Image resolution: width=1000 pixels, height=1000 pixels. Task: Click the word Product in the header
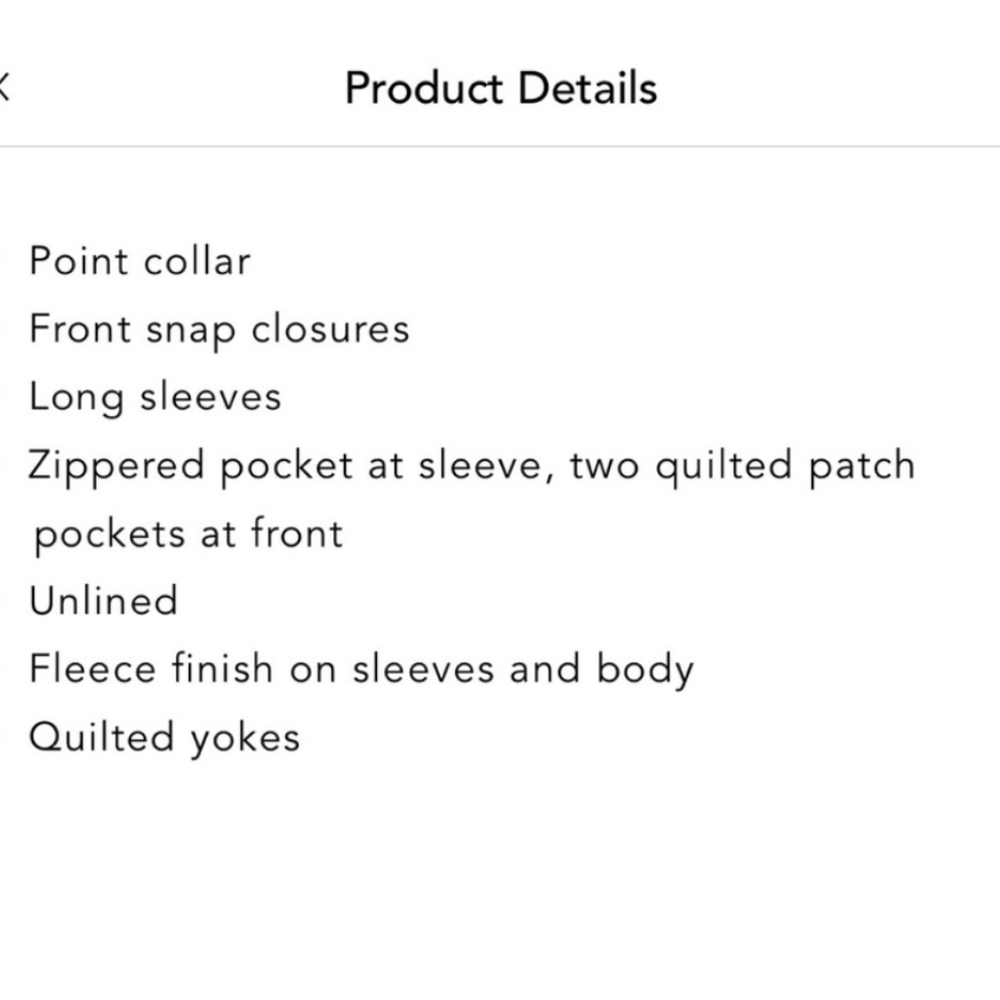click(x=424, y=88)
